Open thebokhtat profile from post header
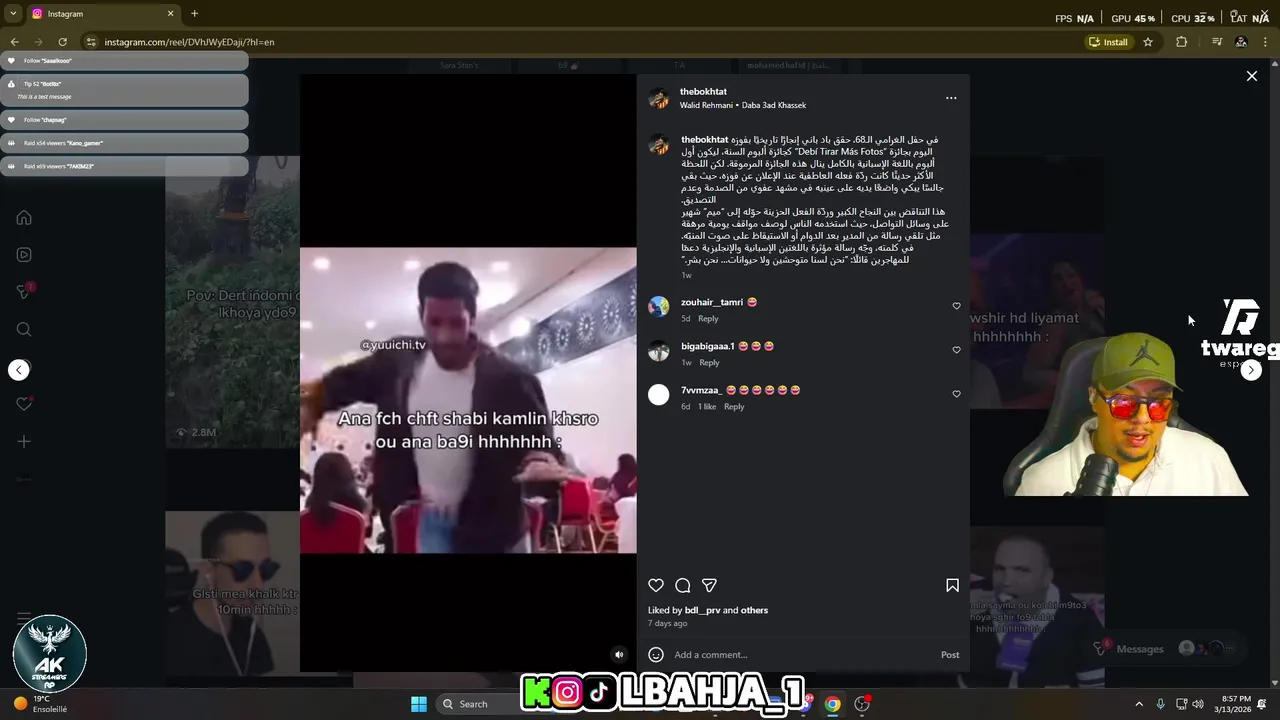 (703, 92)
